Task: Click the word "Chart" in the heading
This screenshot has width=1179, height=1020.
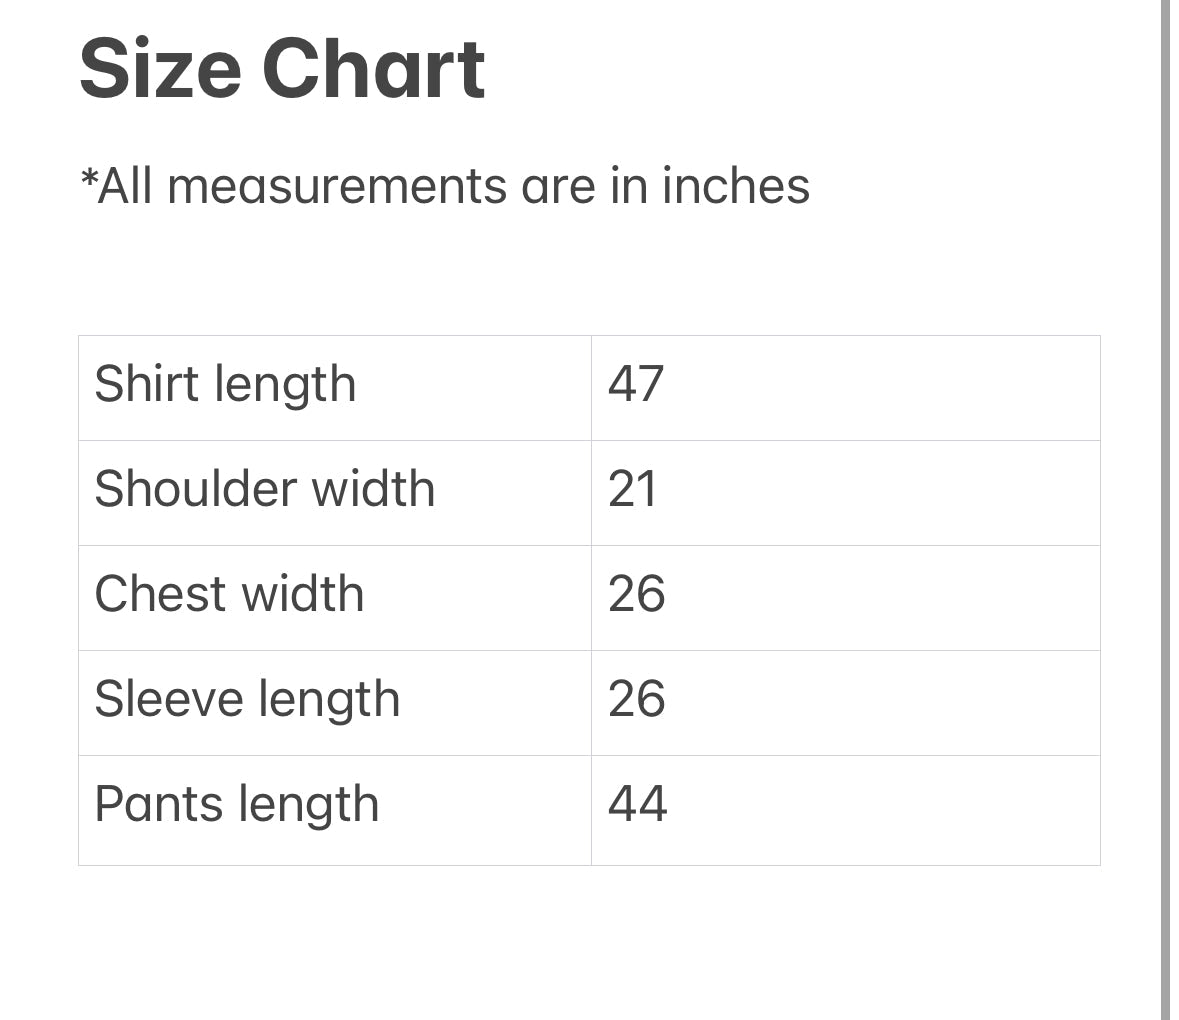Action: [x=373, y=70]
